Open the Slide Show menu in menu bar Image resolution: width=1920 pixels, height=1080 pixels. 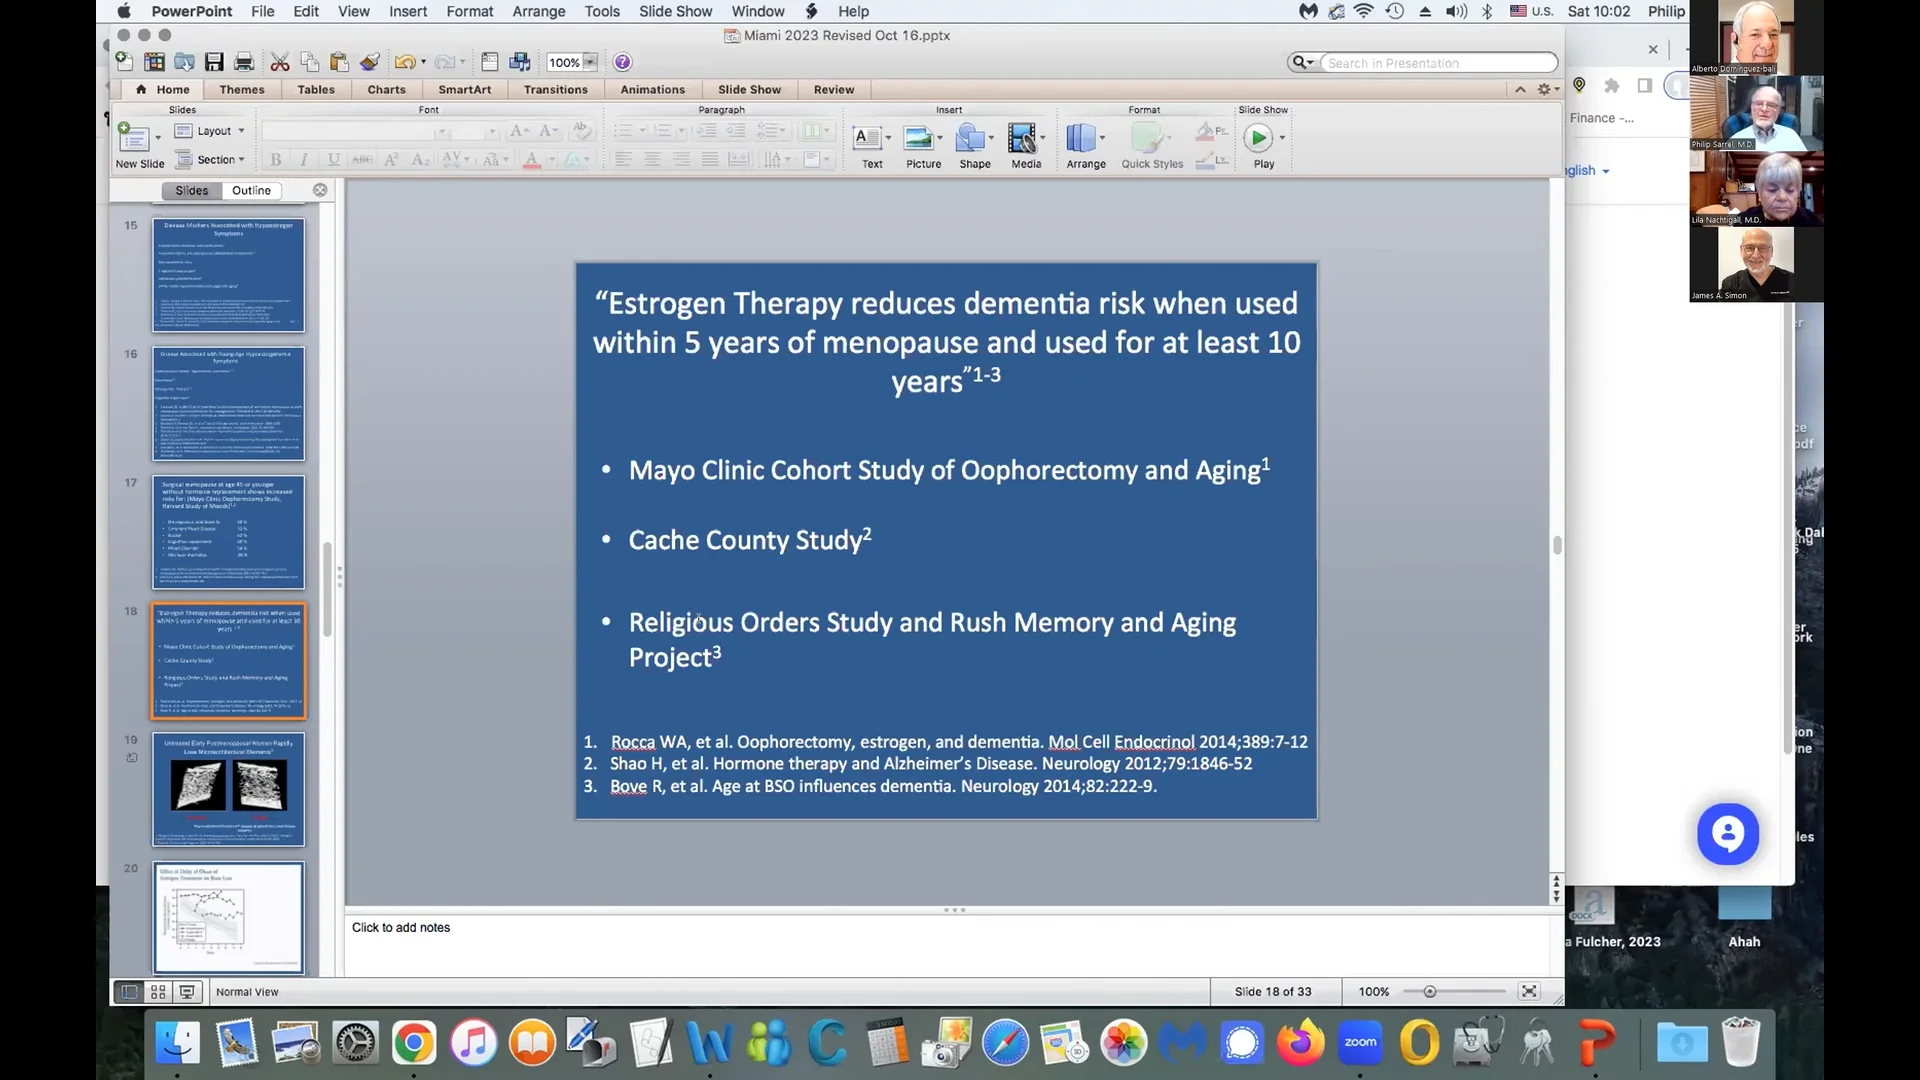click(x=676, y=11)
